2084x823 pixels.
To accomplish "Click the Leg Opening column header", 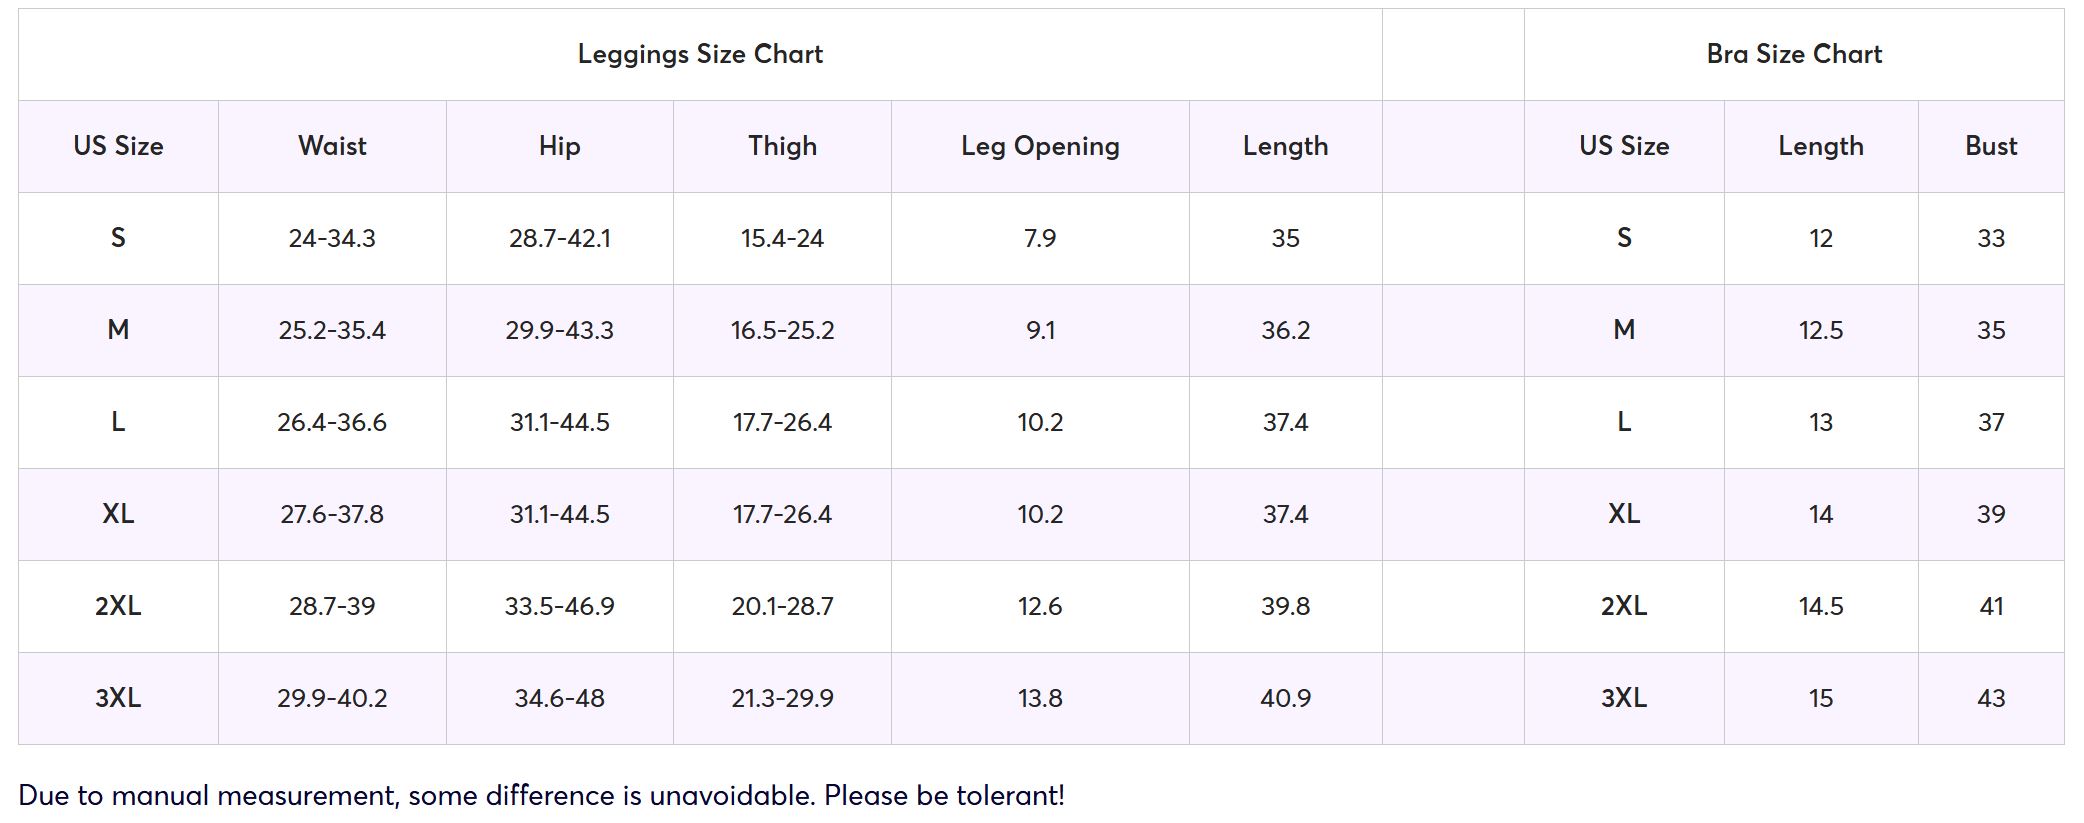I will 1040,146.
